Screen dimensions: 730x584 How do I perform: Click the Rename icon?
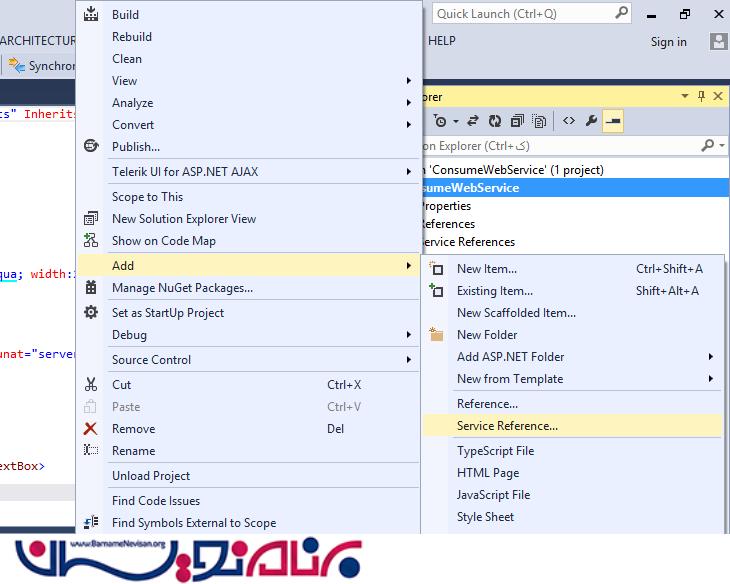91,450
